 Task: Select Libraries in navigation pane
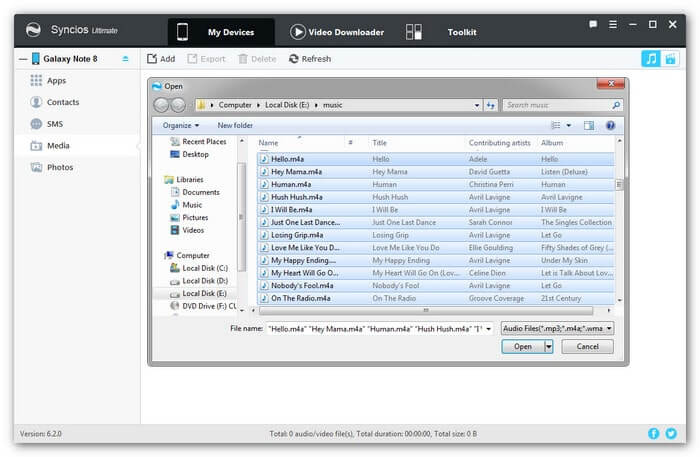(x=184, y=179)
